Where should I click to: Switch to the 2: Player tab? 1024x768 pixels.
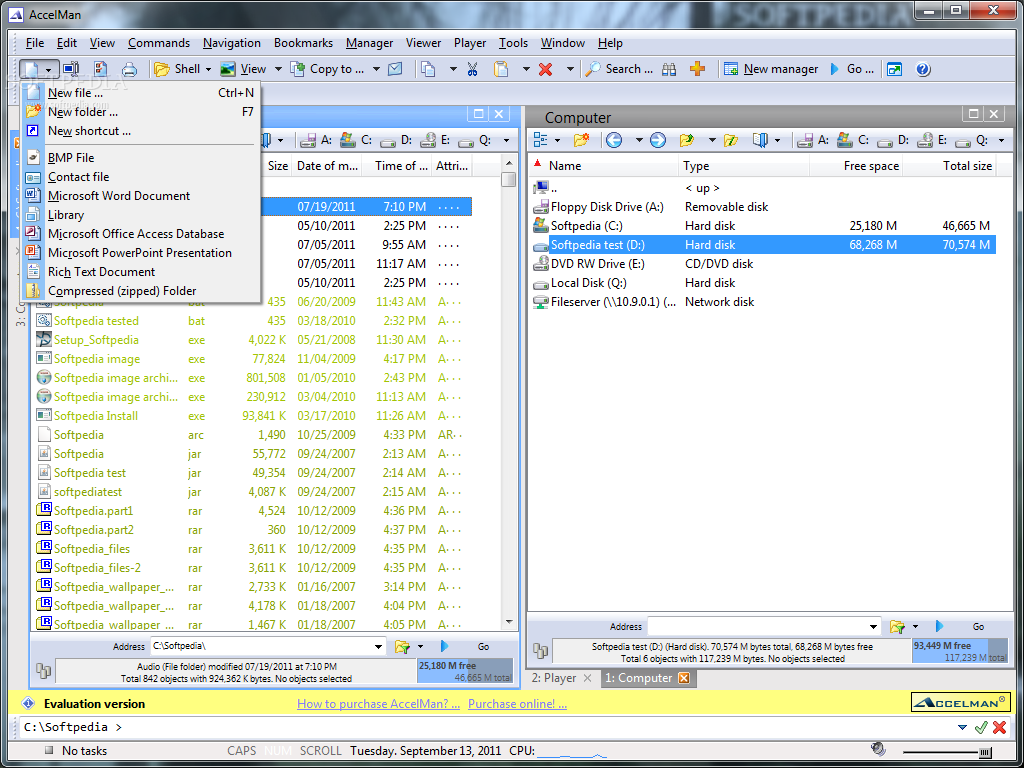[x=554, y=678]
